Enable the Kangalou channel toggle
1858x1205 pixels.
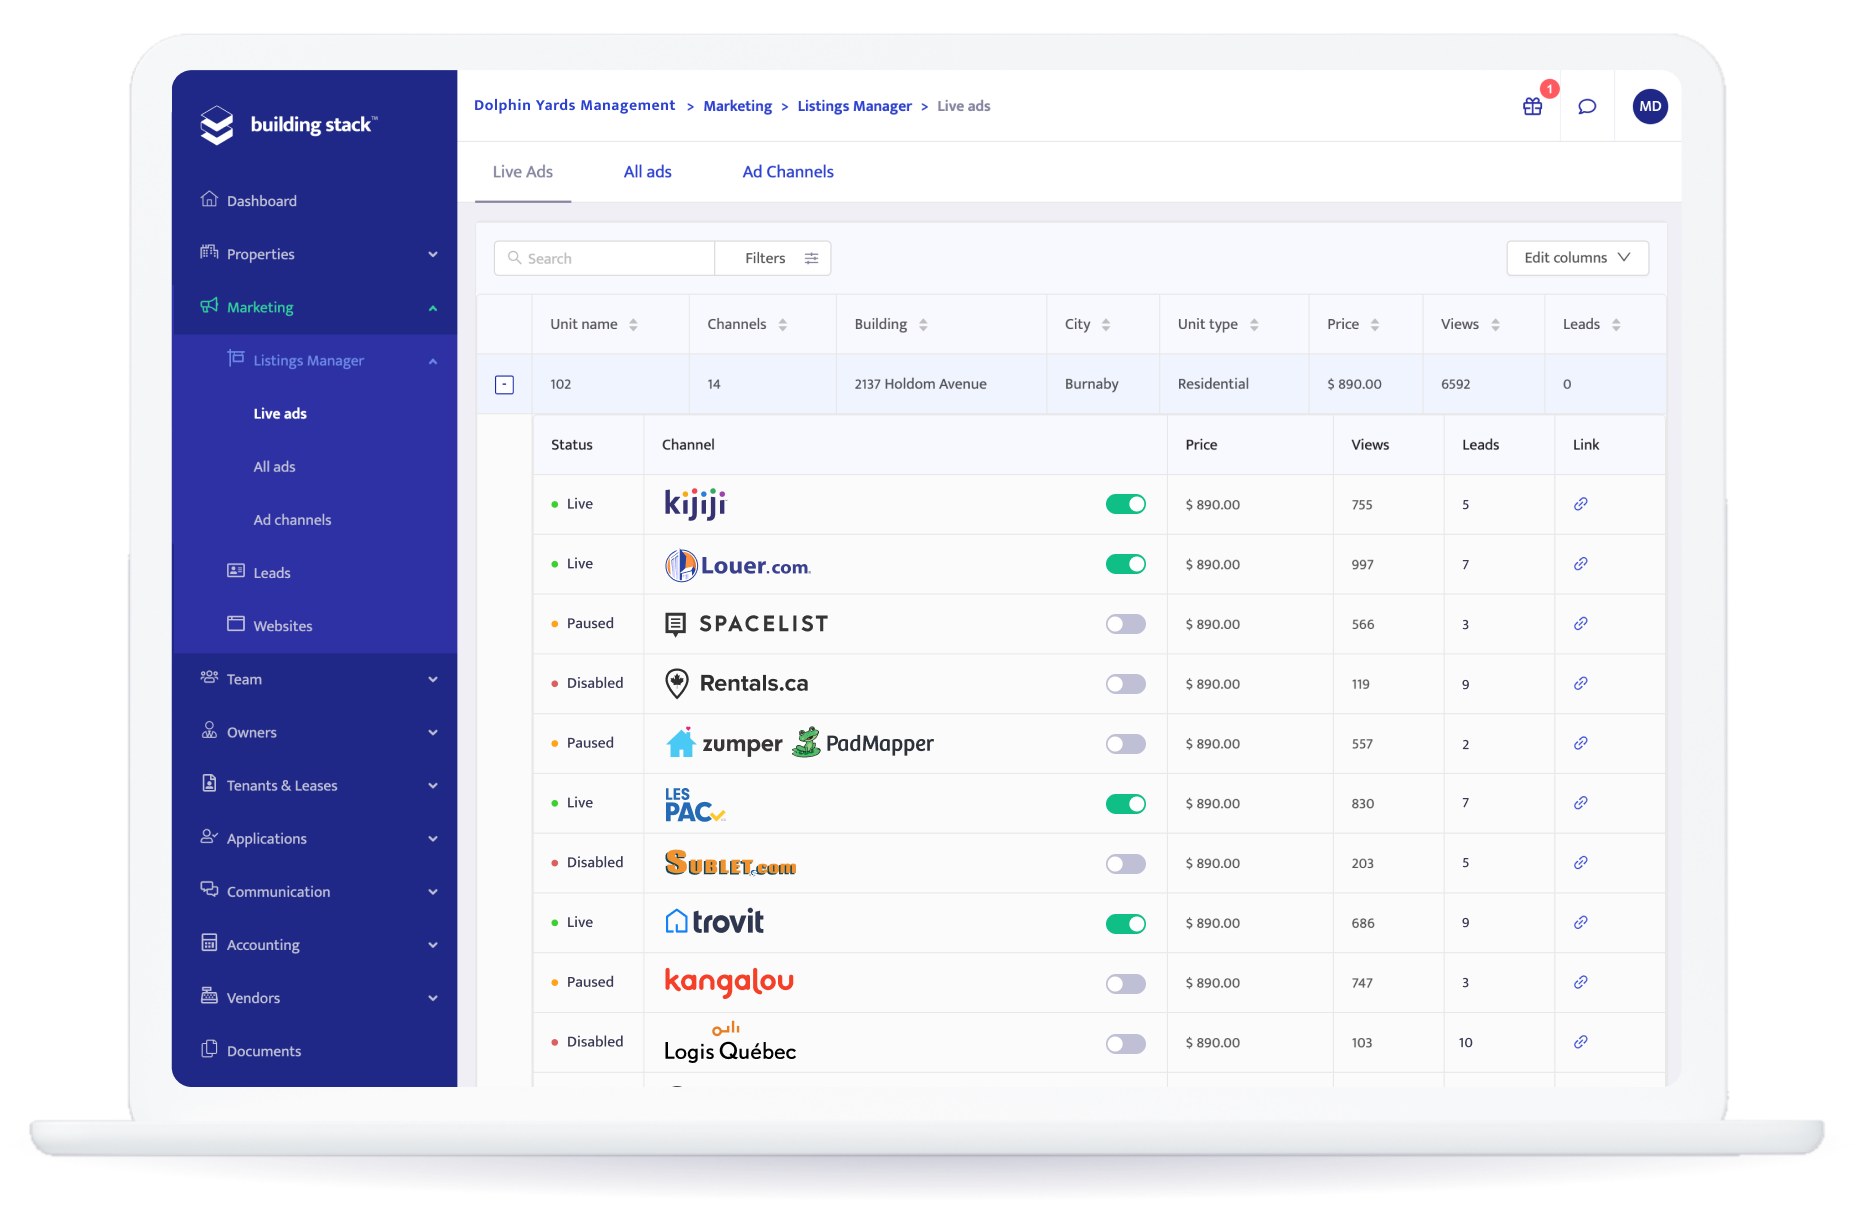coord(1126,984)
